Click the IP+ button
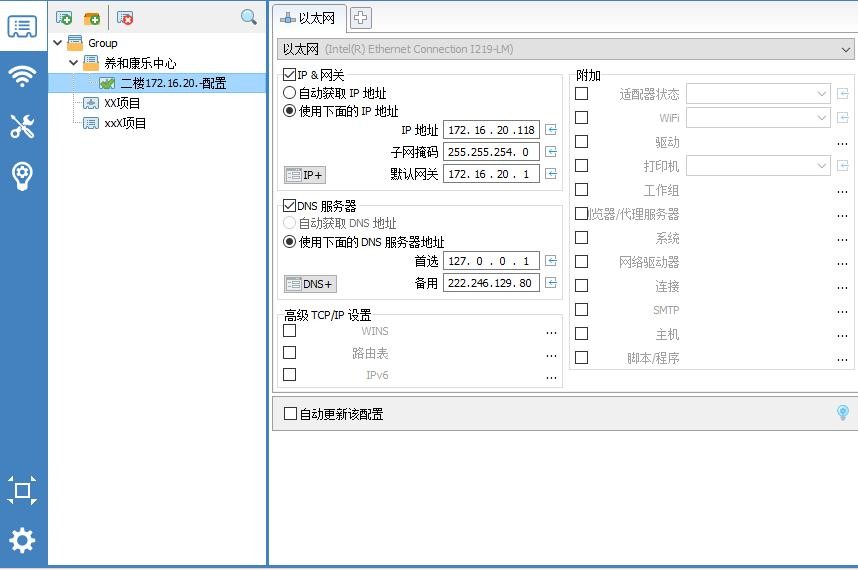The image size is (858, 570). [x=305, y=175]
